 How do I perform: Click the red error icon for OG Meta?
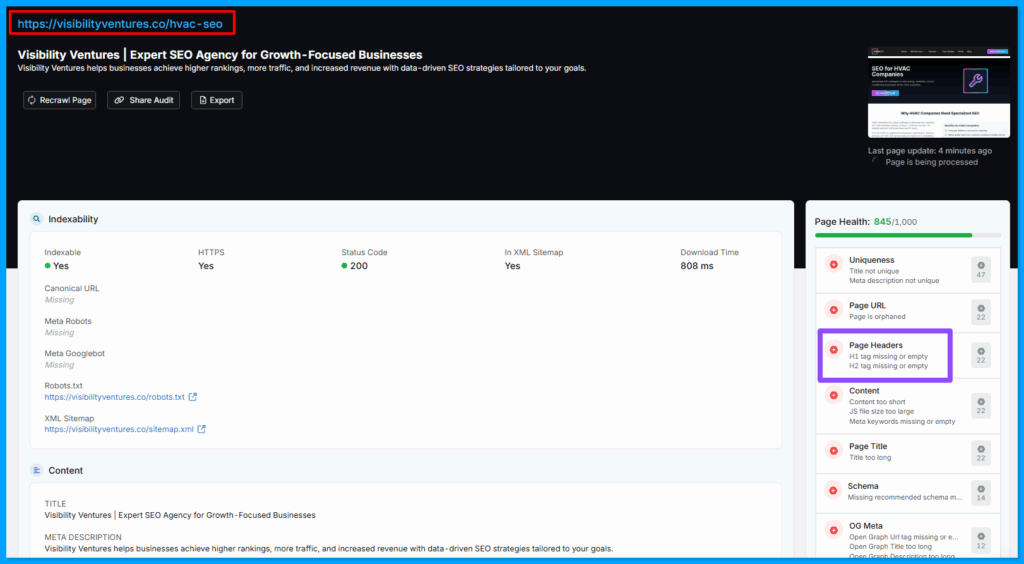tap(833, 530)
